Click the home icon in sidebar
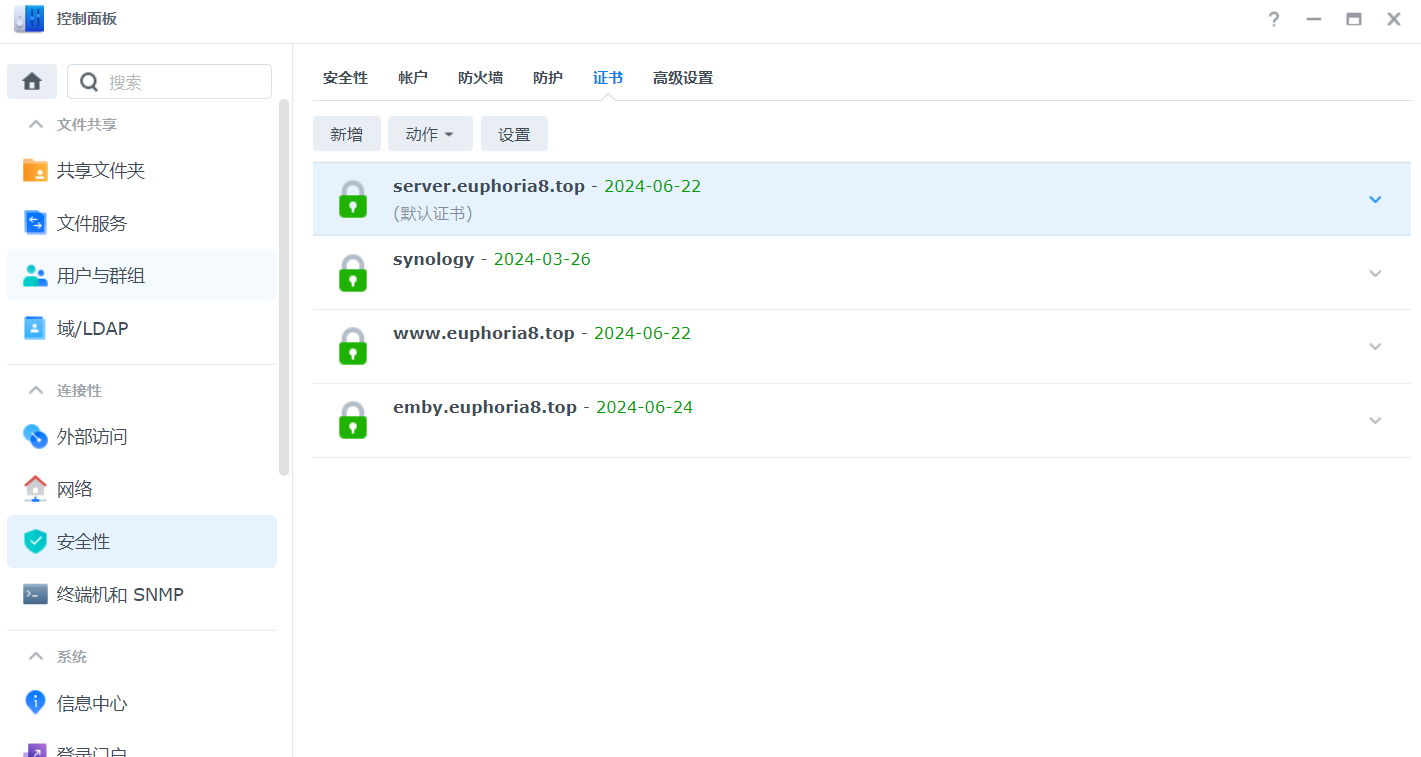Screen dimensions: 1421x757 pyautogui.click(x=32, y=82)
